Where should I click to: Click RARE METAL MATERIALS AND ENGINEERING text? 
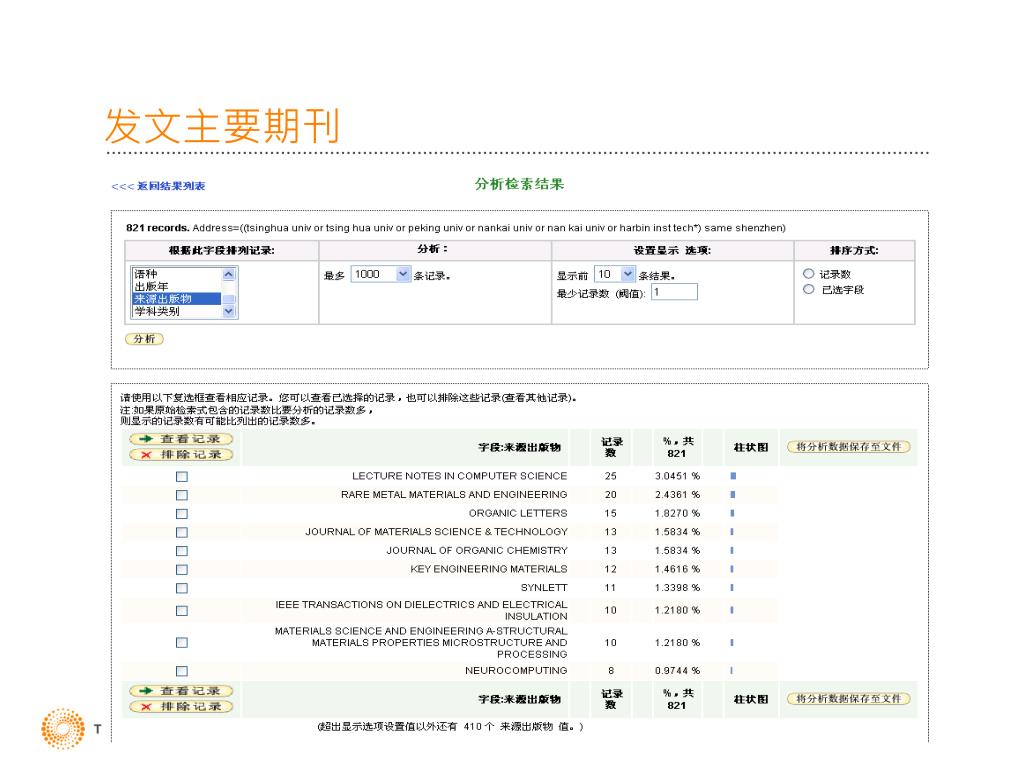pyautogui.click(x=454, y=494)
